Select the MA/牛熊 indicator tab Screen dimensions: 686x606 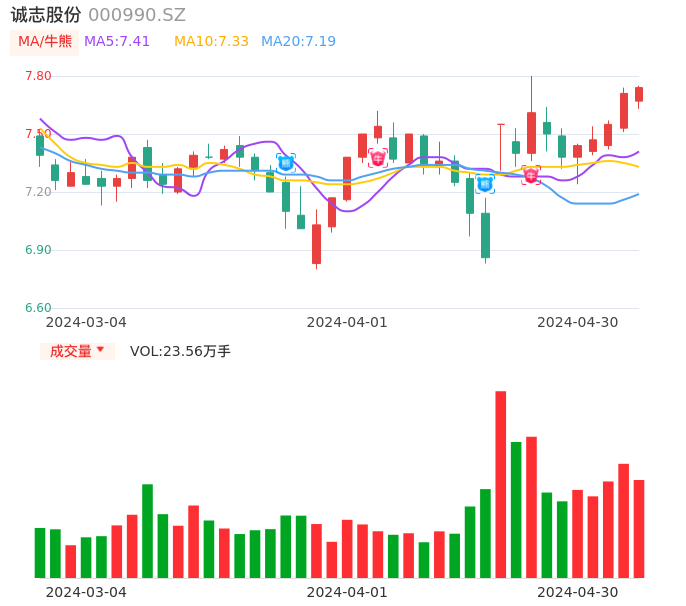pos(45,42)
